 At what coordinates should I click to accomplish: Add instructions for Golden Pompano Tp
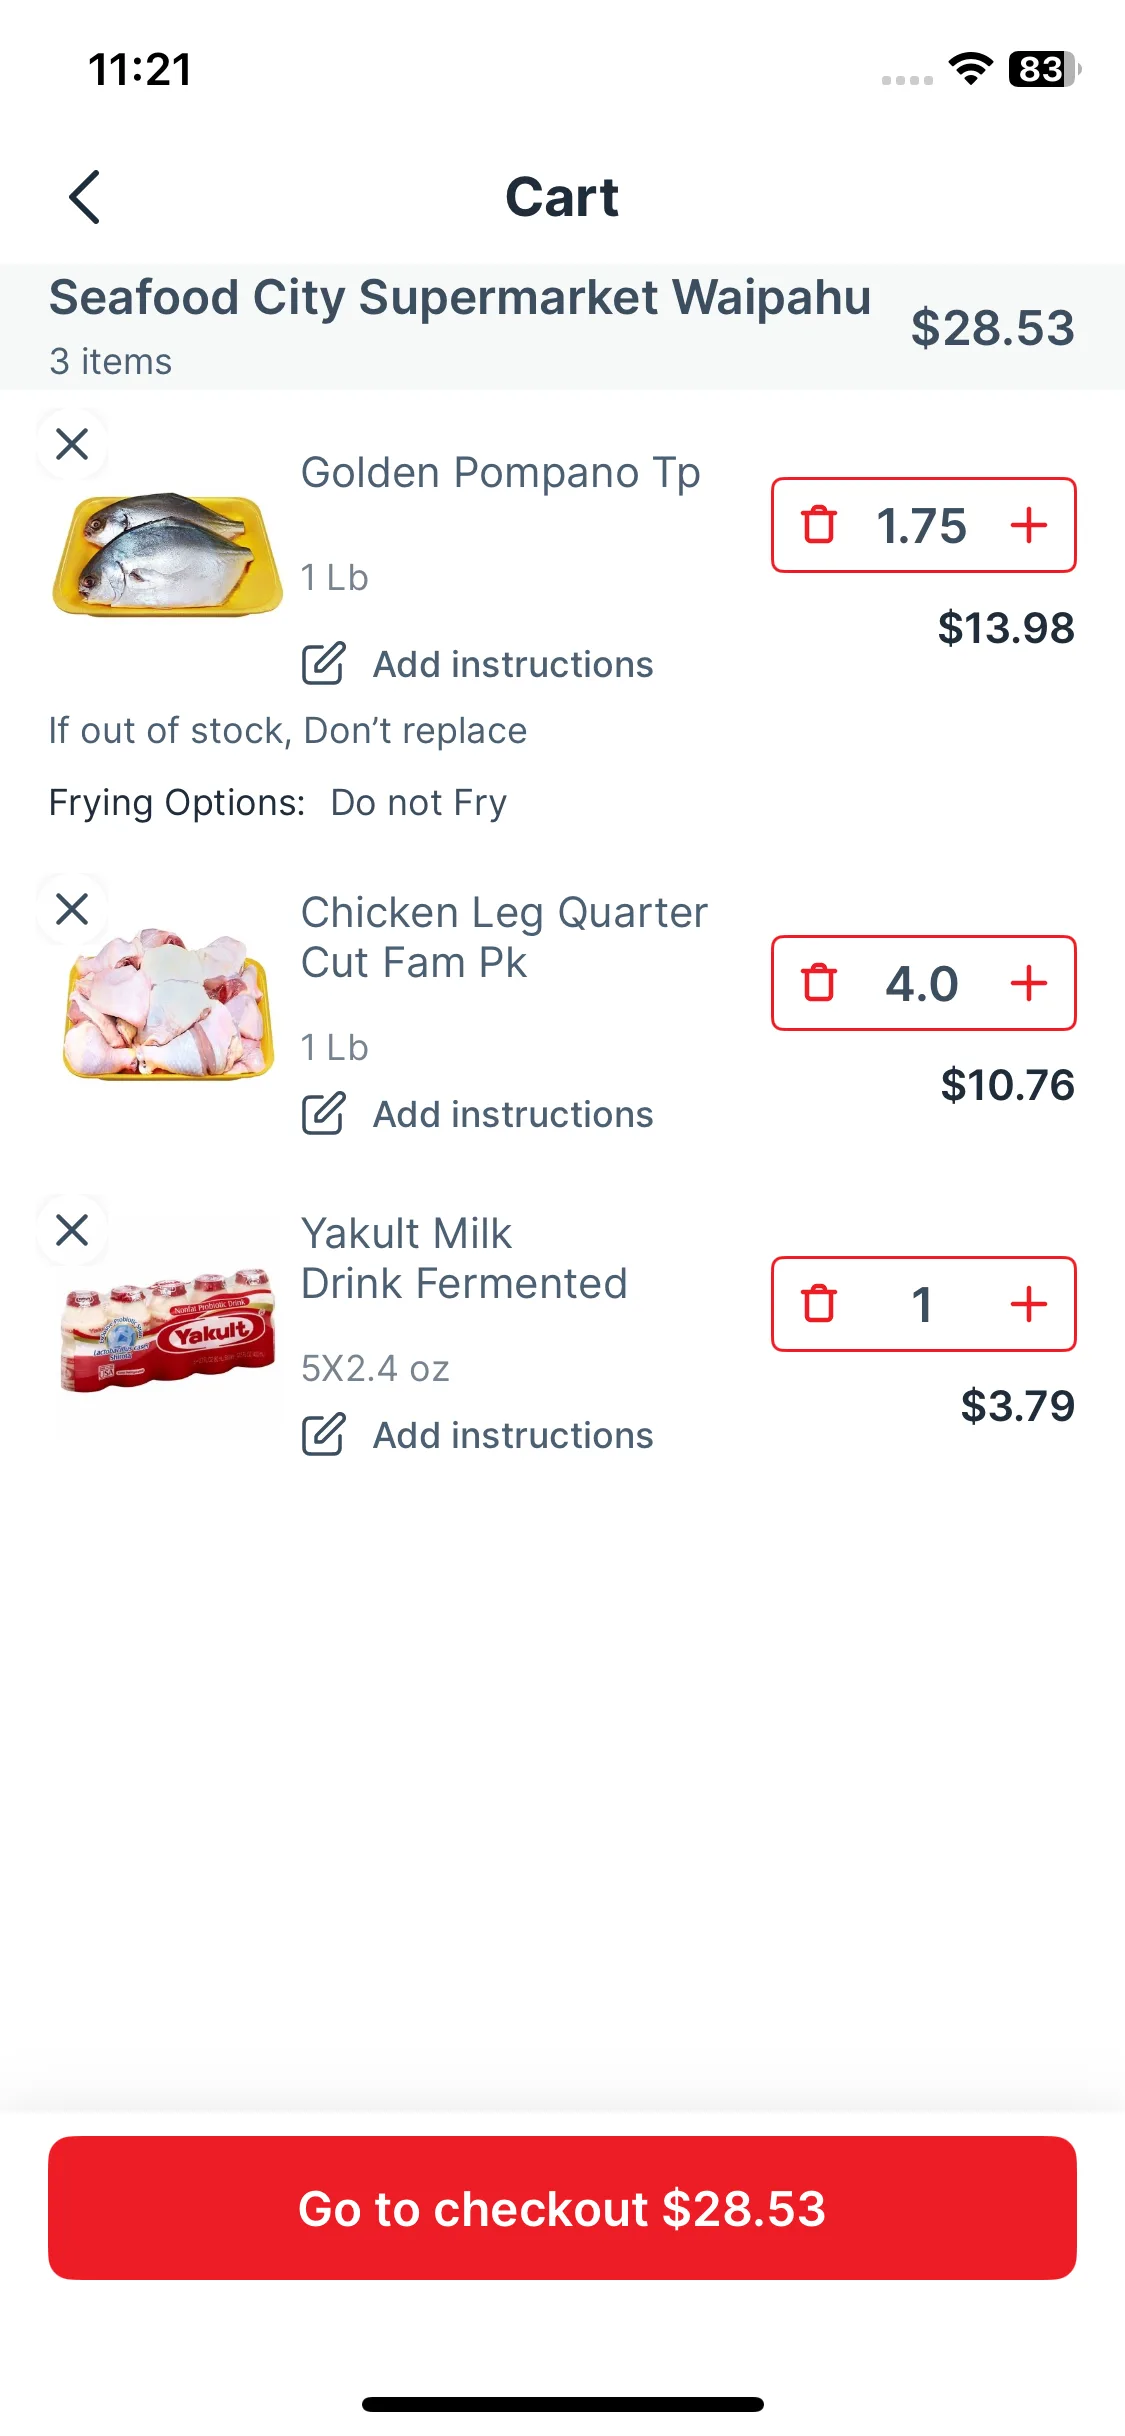click(x=478, y=664)
